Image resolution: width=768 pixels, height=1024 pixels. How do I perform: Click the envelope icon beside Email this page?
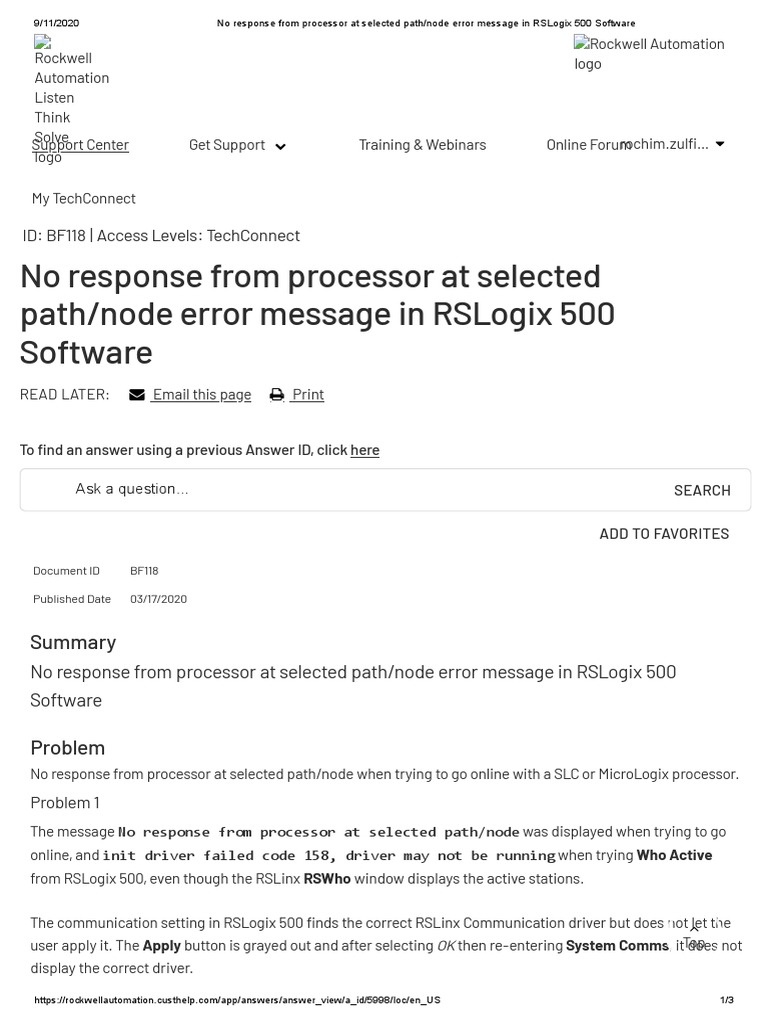(x=137, y=395)
